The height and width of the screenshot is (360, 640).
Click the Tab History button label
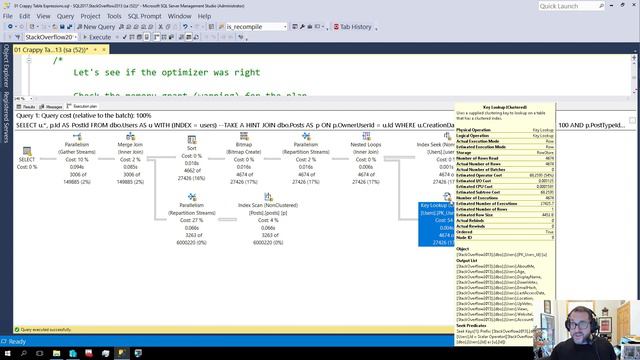tap(356, 27)
